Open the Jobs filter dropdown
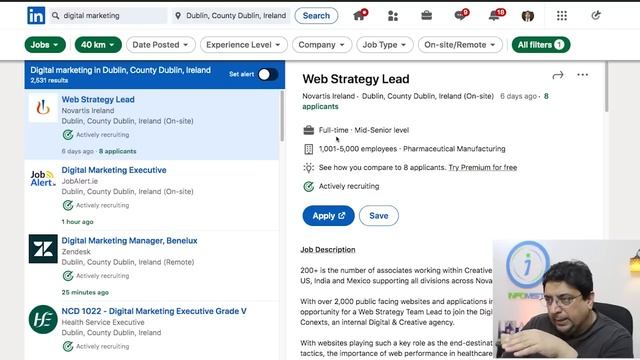This screenshot has height=360, width=640. (45, 45)
